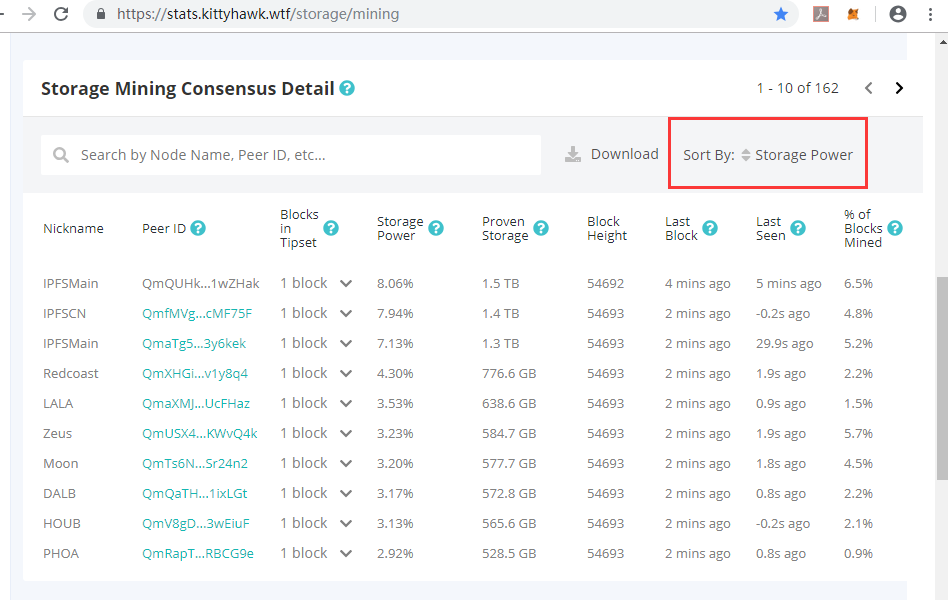The width and height of the screenshot is (948, 600).
Task: Go to next page of results
Action: coord(899,88)
